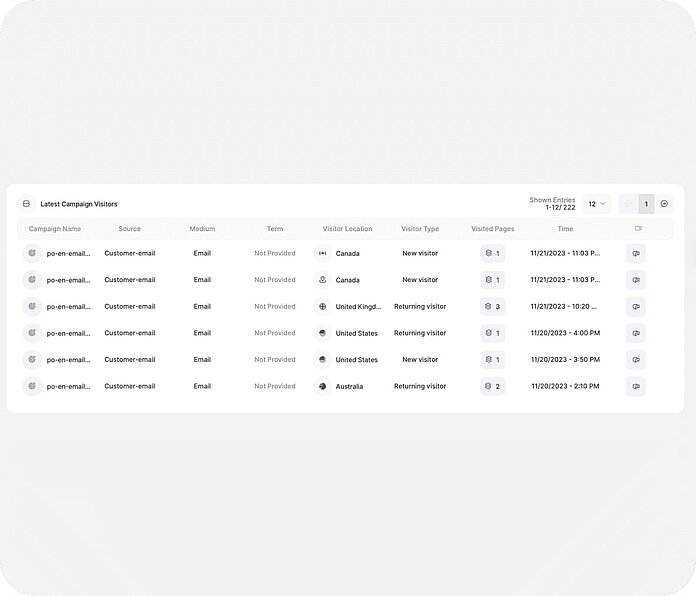The width and height of the screenshot is (696, 596).
Task: Click flag icon in the 4:00 PM row
Action: point(323,333)
